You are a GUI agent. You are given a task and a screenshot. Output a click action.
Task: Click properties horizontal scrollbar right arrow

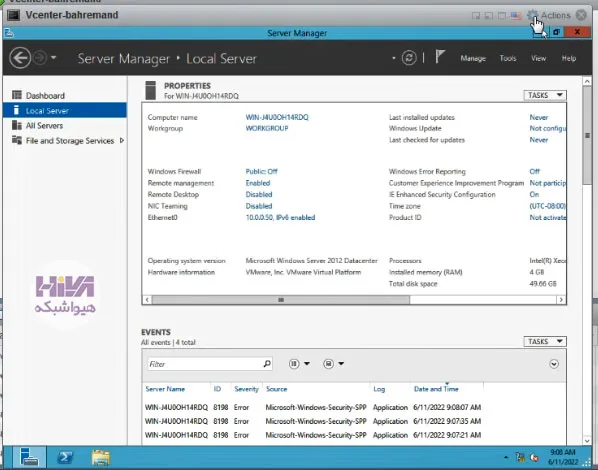[561, 300]
